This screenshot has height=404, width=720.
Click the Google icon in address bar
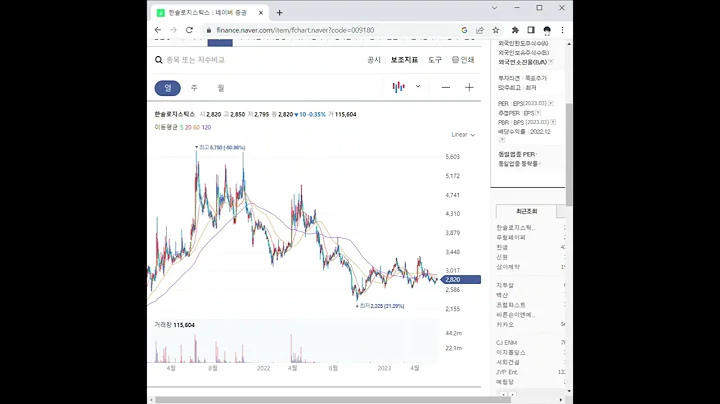[464, 30]
